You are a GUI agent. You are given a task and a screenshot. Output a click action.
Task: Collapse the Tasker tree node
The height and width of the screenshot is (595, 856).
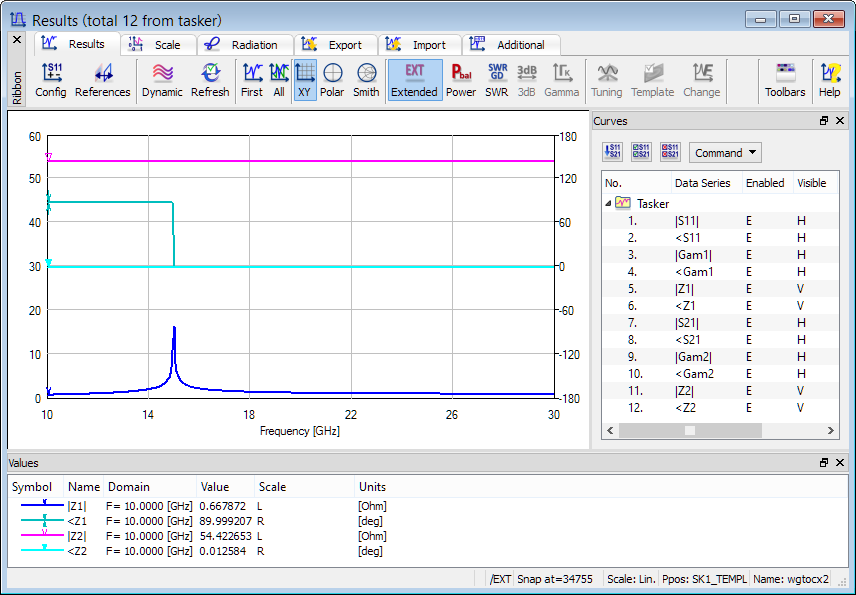tap(609, 203)
